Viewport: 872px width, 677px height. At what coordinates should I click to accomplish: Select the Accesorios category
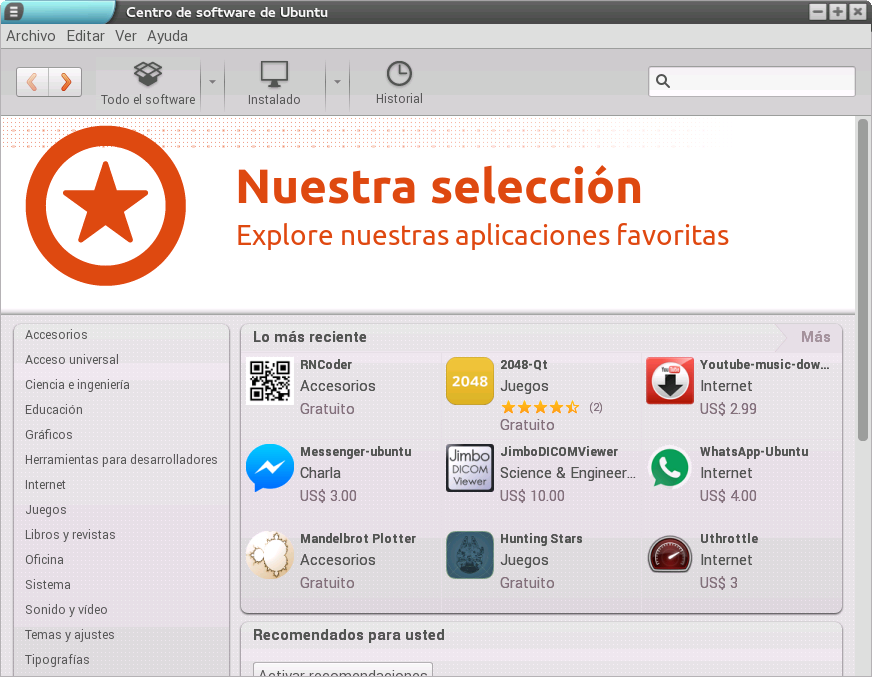point(56,335)
